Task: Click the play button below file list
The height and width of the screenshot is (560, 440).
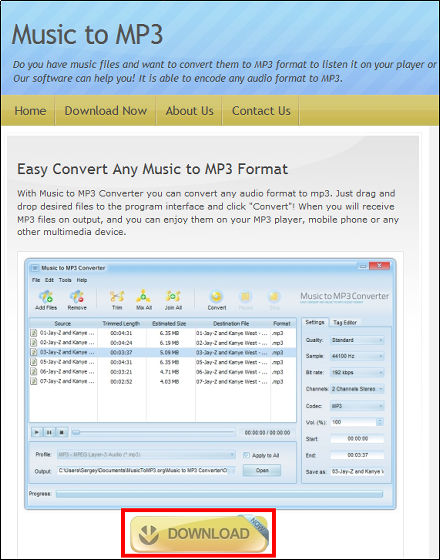Action: click(36, 432)
